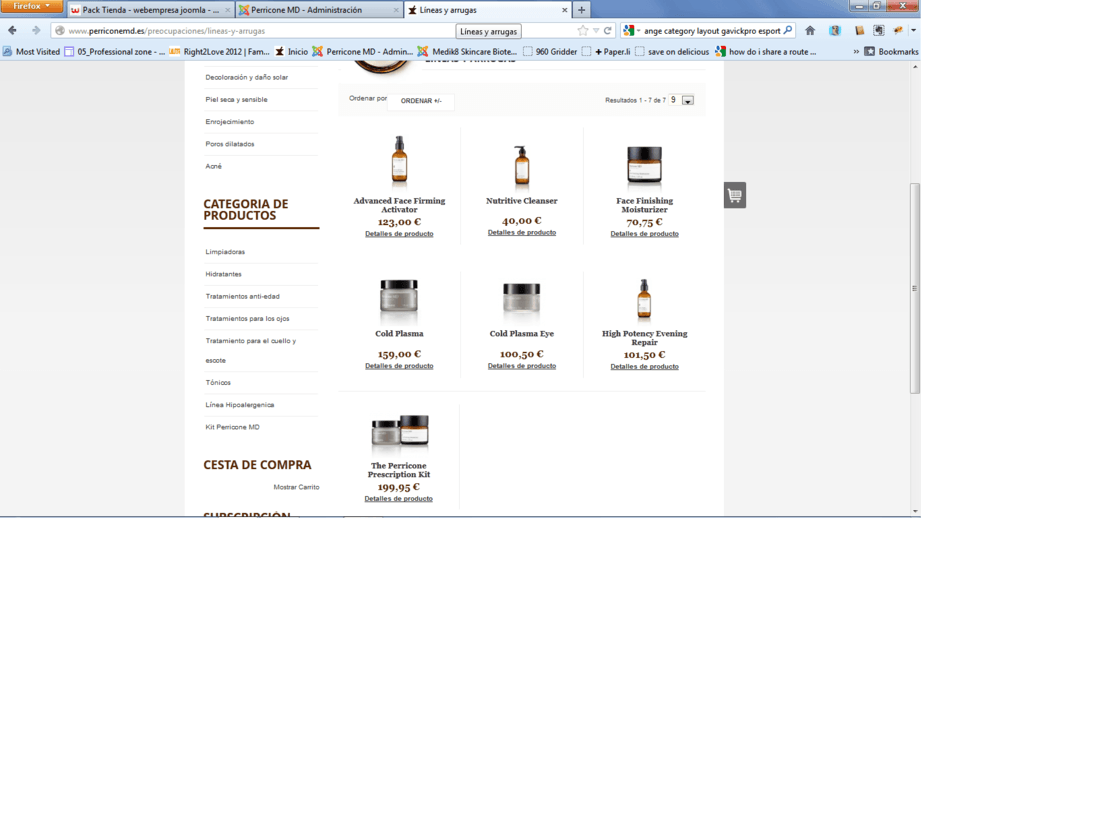1100x825 pixels.
Task: Click Cold Plasma jar image
Action: click(x=398, y=296)
